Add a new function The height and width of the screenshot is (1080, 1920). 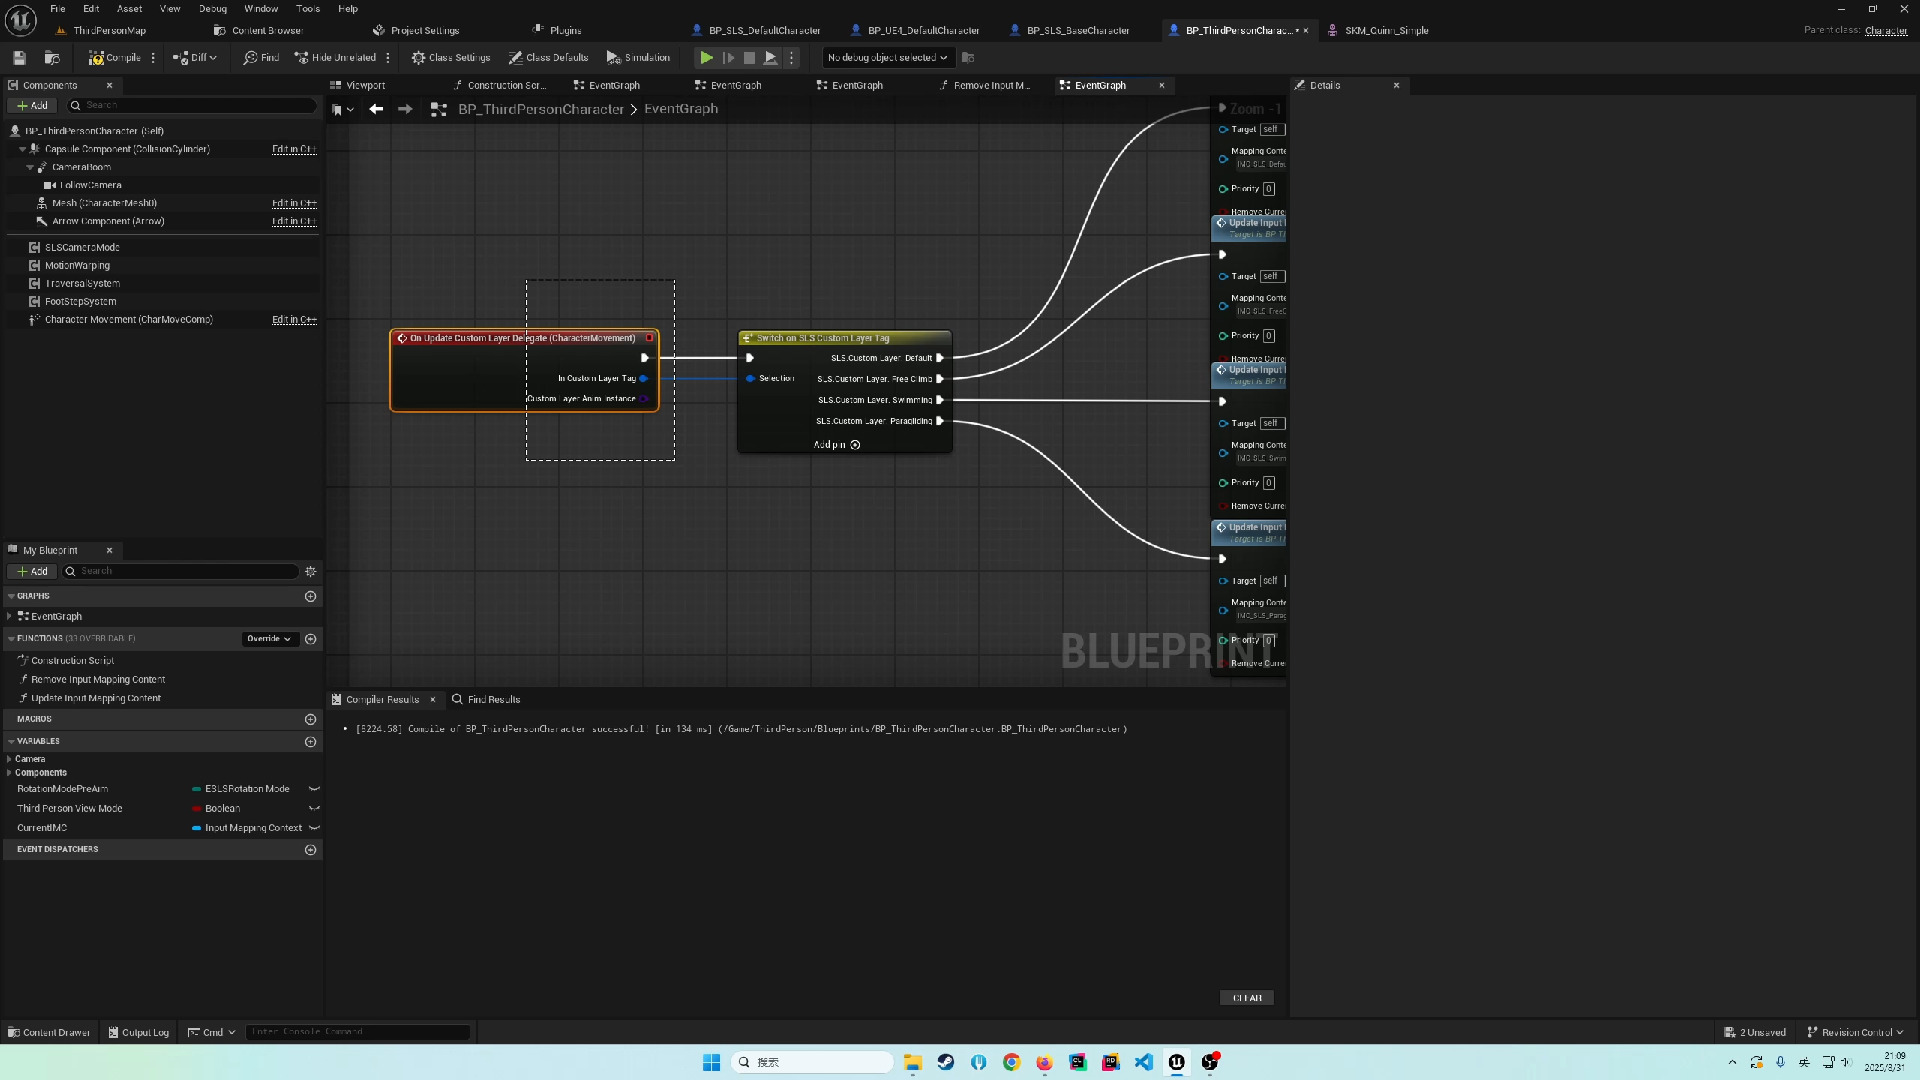point(310,639)
